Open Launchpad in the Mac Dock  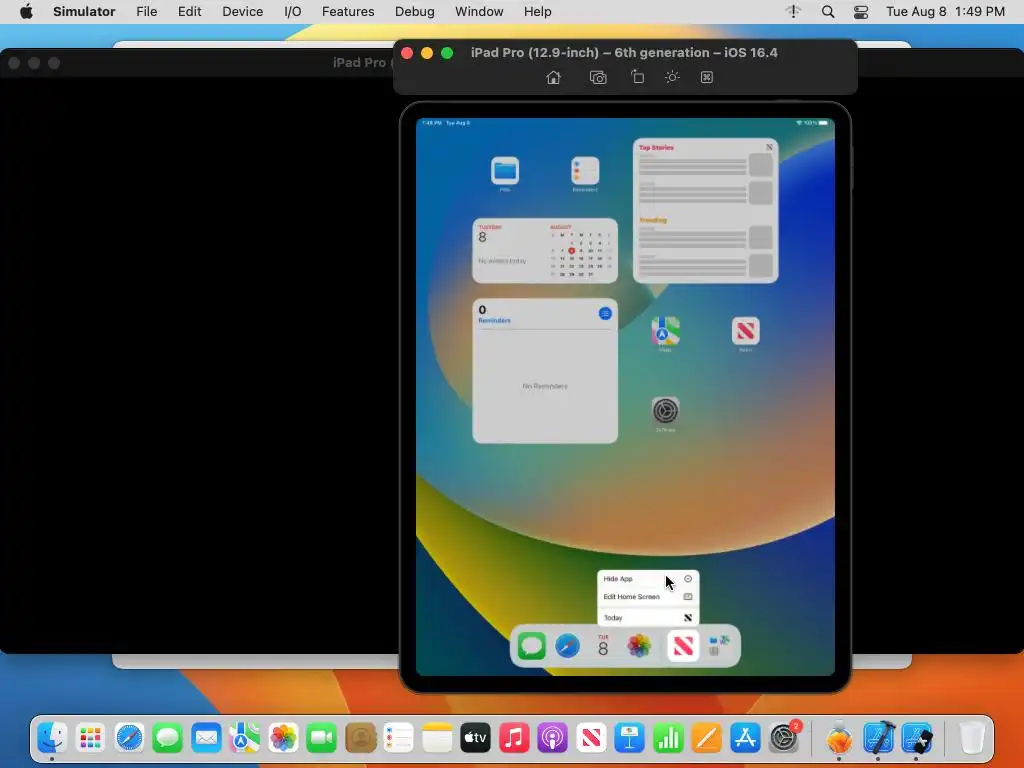(90, 738)
